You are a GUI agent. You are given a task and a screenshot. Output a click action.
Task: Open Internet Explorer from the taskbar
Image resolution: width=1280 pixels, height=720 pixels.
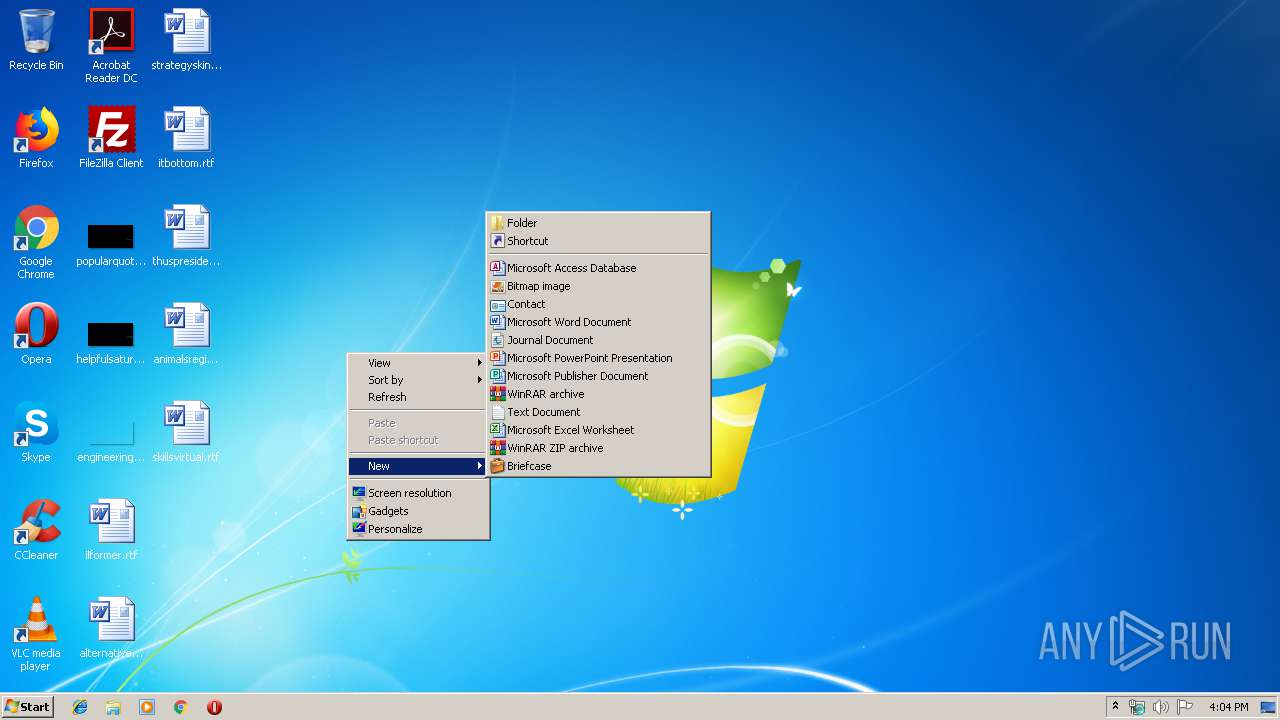80,707
